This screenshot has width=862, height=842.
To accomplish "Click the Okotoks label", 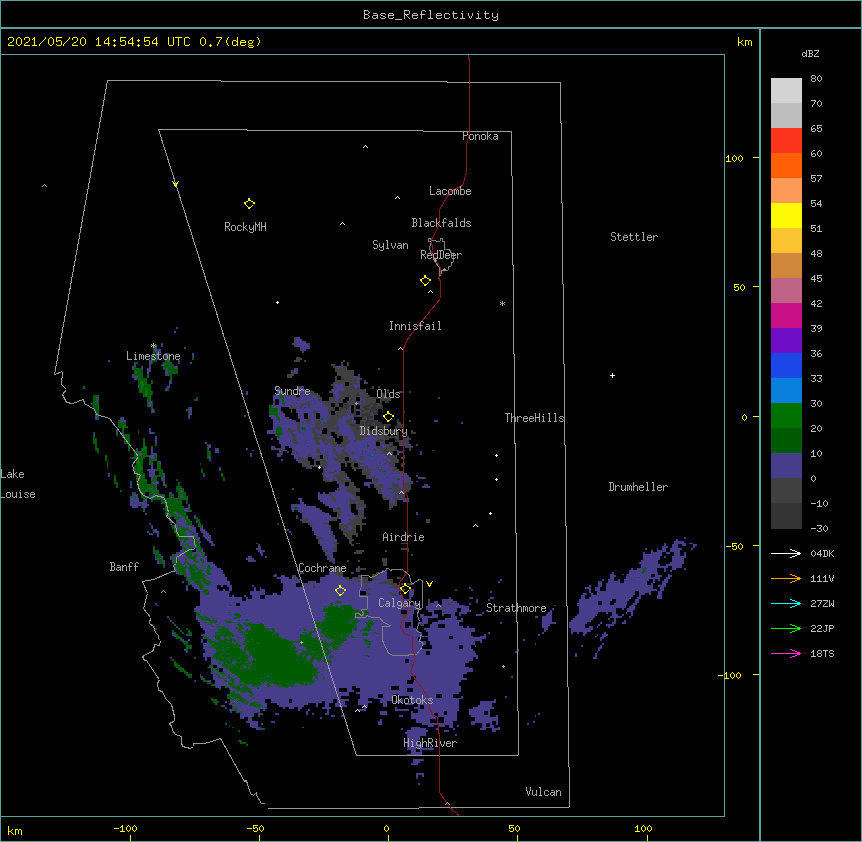I will (412, 700).
